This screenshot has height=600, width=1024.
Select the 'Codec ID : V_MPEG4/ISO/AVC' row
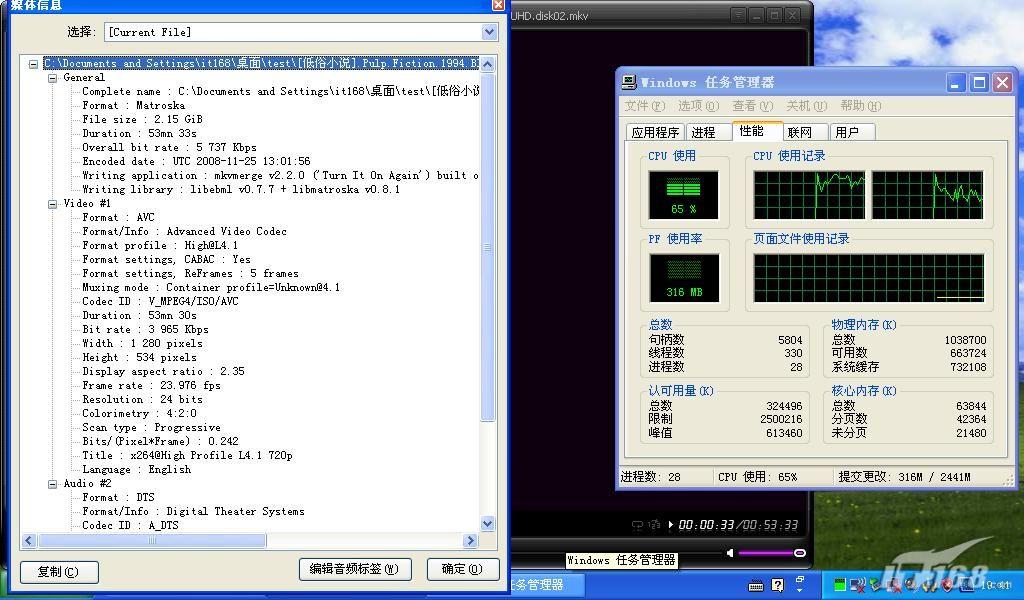[160, 302]
